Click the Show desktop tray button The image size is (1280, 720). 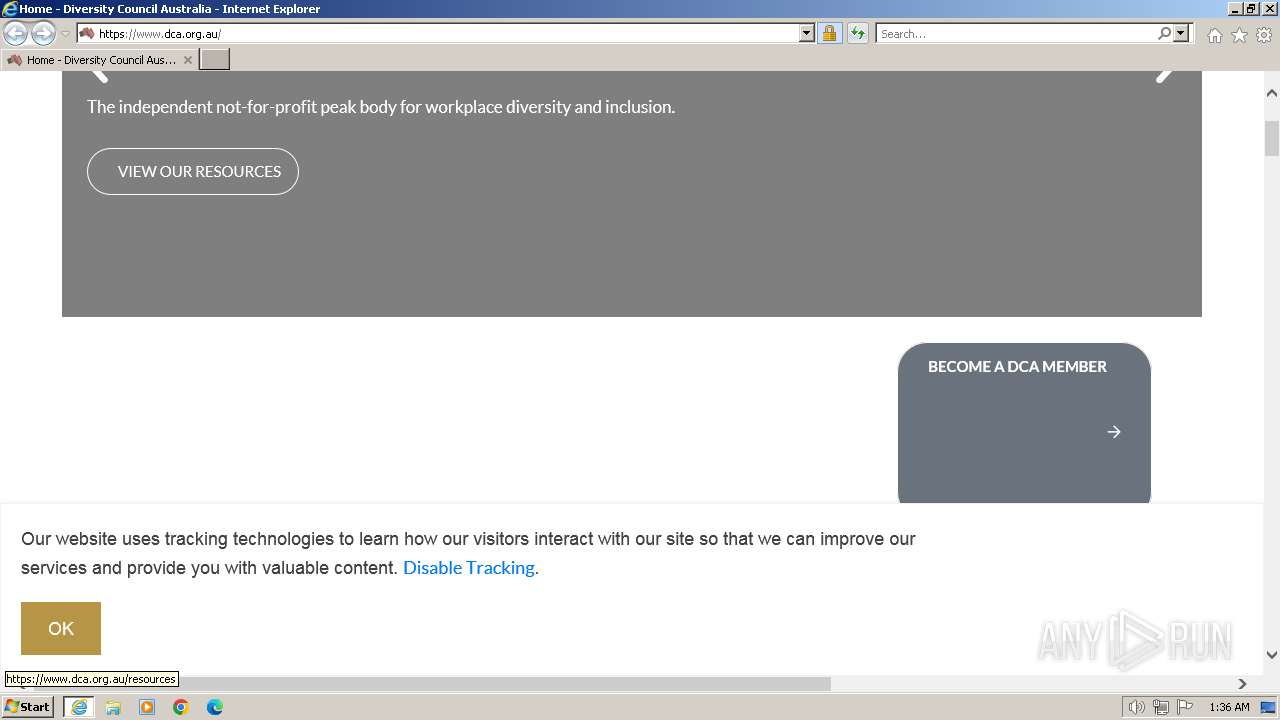tap(1269, 707)
